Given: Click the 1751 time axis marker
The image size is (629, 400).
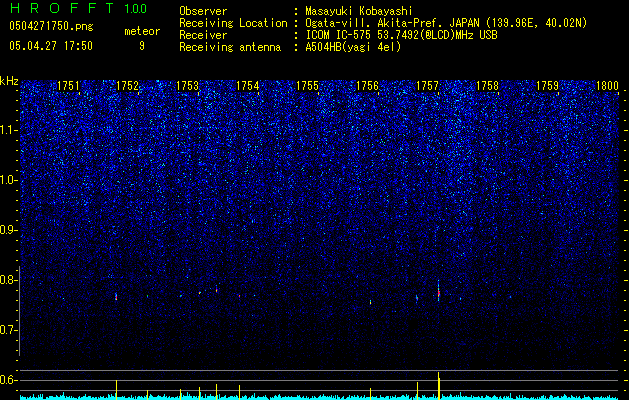Looking at the screenshot, I should [x=68, y=86].
